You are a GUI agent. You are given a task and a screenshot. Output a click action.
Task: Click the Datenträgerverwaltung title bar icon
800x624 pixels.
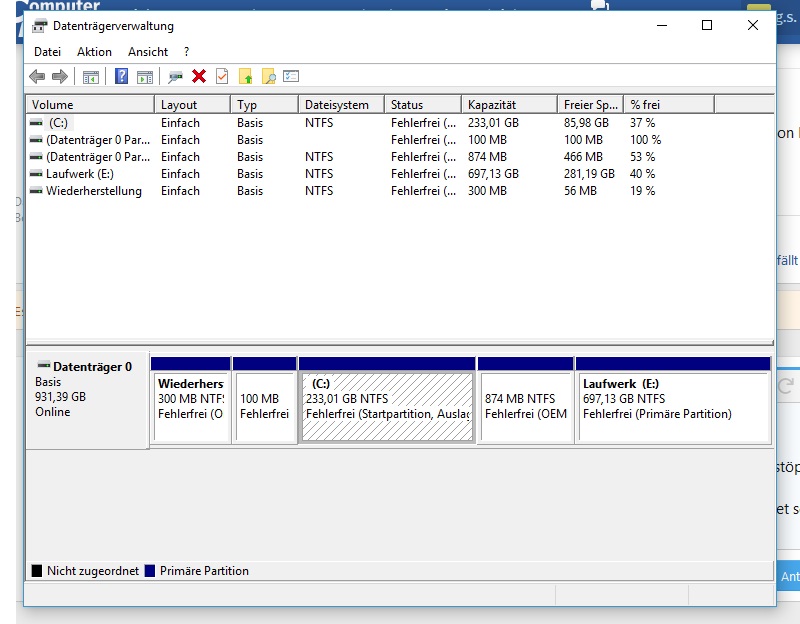40,26
